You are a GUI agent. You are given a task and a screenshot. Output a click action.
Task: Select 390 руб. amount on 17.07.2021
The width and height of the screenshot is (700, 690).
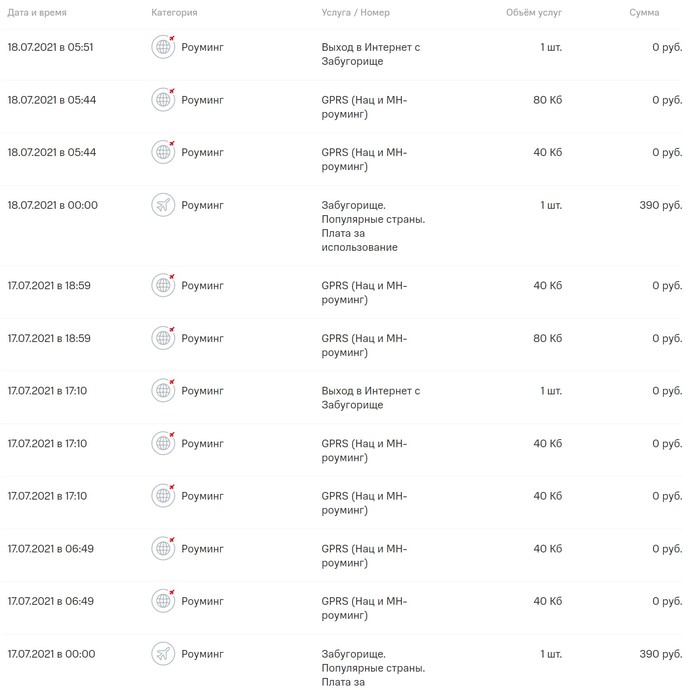click(661, 654)
